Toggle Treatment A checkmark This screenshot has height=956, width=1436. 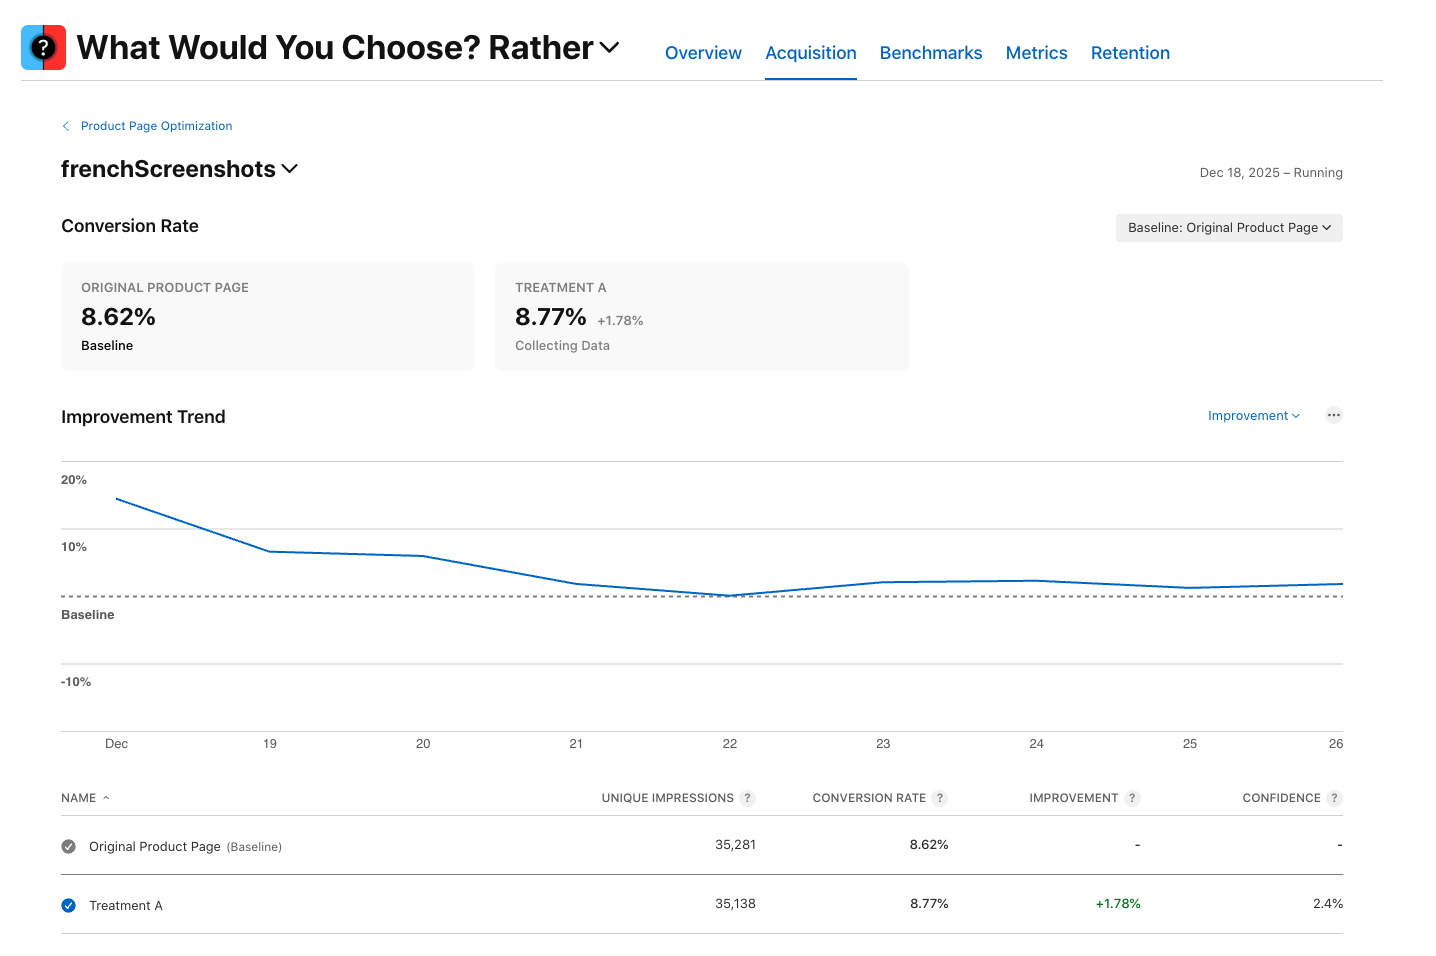coord(69,905)
